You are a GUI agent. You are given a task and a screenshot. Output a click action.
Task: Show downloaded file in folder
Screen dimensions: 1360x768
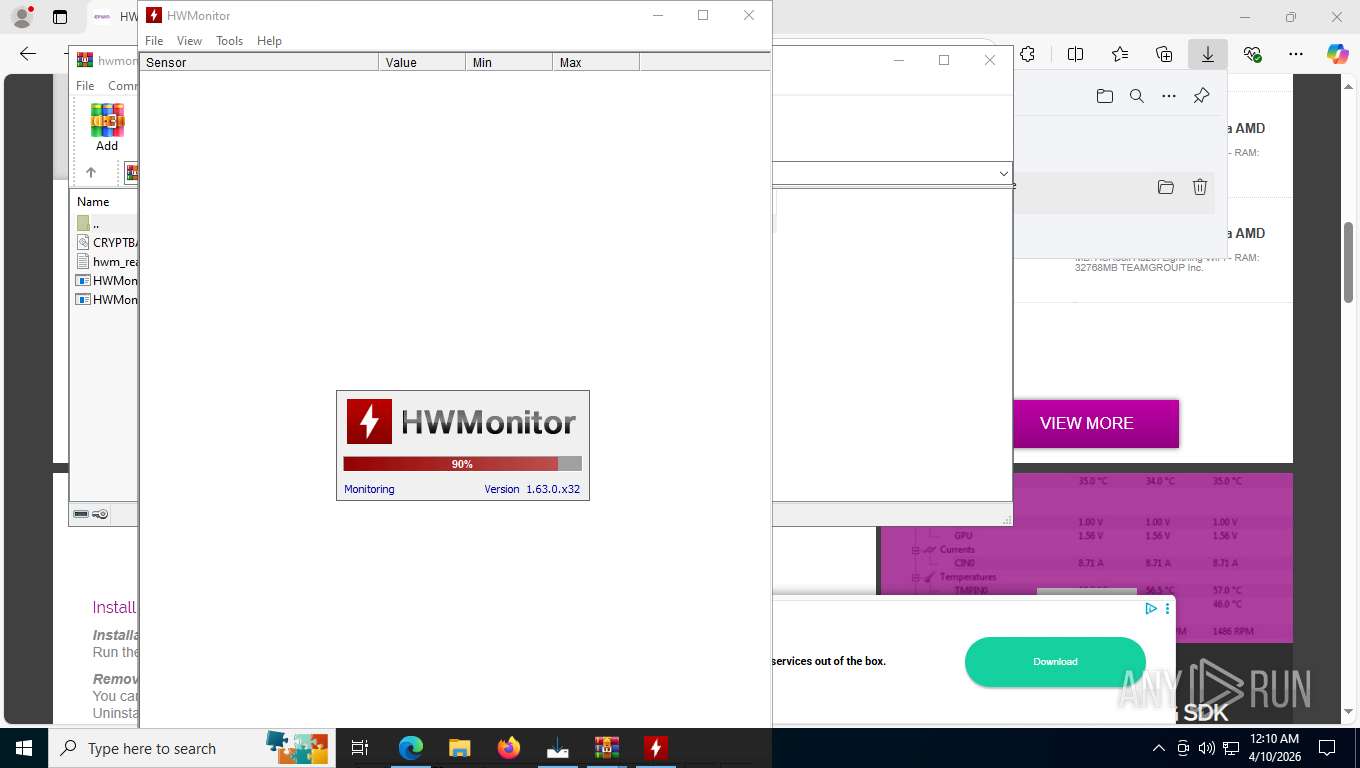1166,187
